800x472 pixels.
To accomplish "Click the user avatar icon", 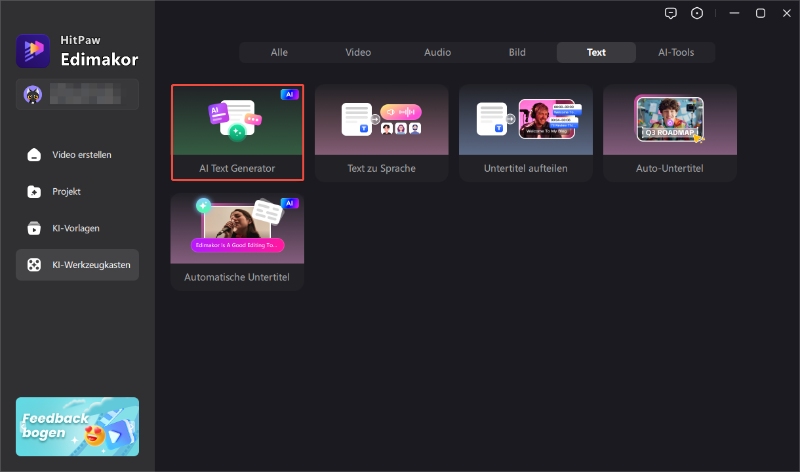I will 33,94.
